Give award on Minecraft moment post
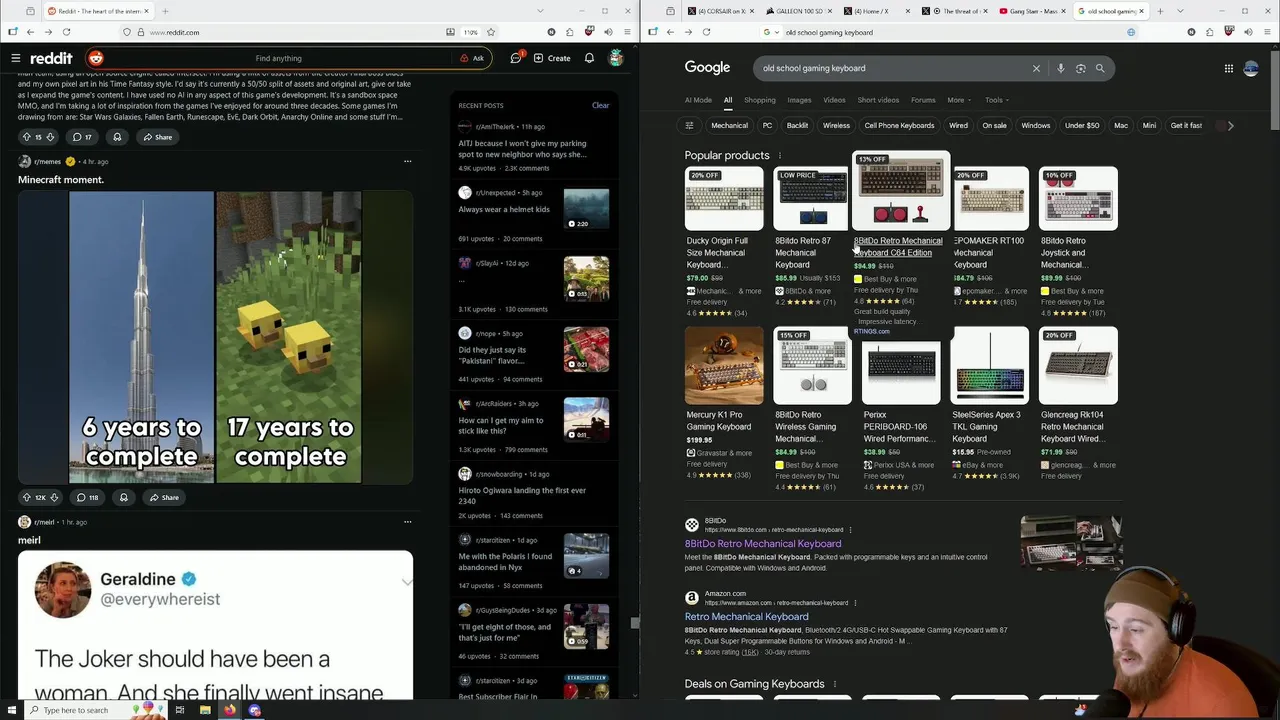 pyautogui.click(x=124, y=497)
